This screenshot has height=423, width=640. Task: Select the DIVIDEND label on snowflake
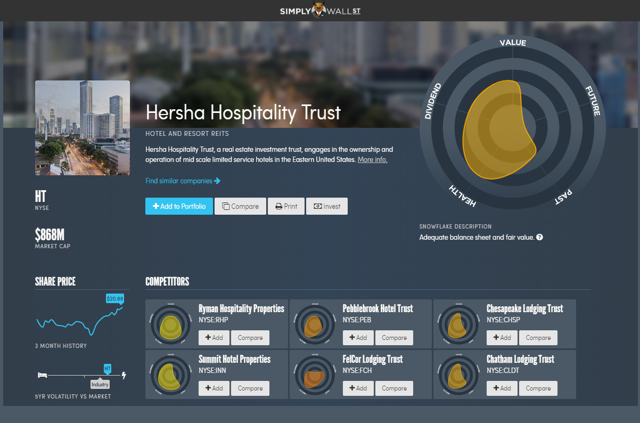point(433,101)
